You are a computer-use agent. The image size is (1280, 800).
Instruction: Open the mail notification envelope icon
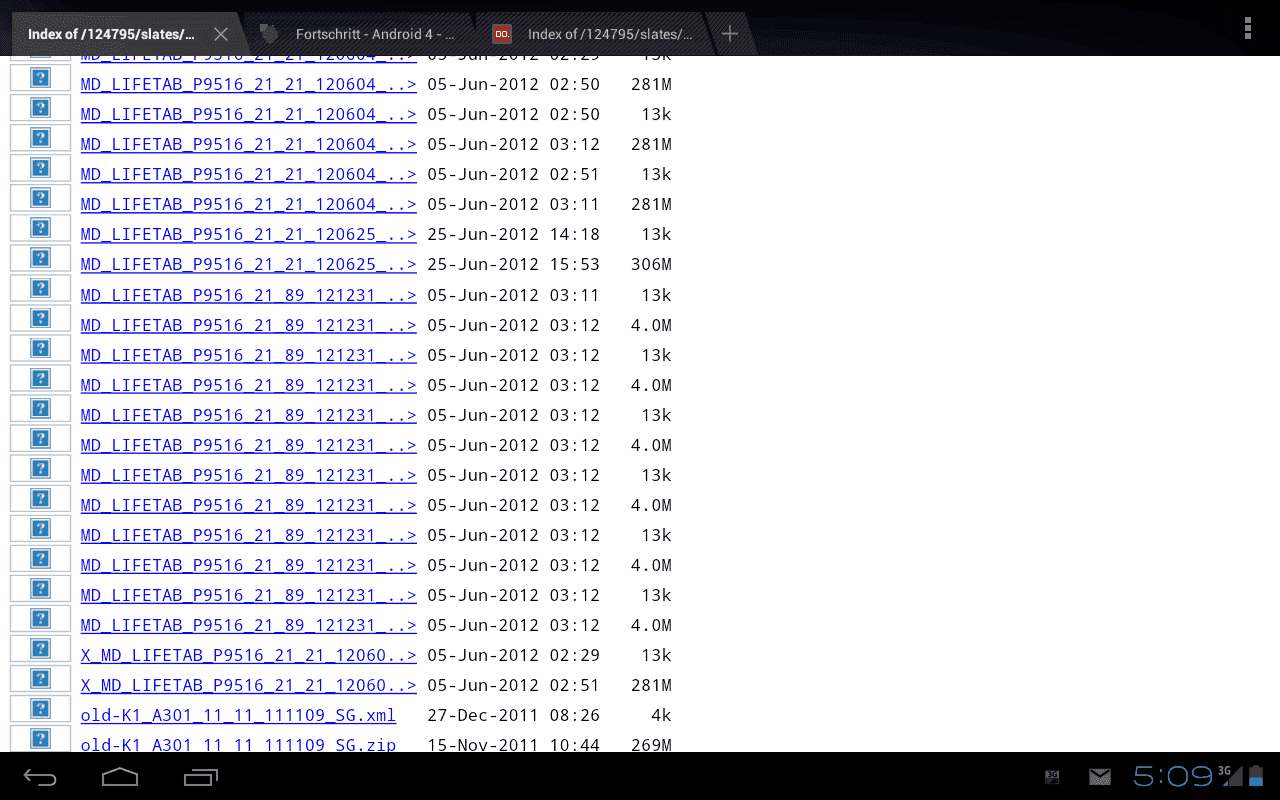1100,777
